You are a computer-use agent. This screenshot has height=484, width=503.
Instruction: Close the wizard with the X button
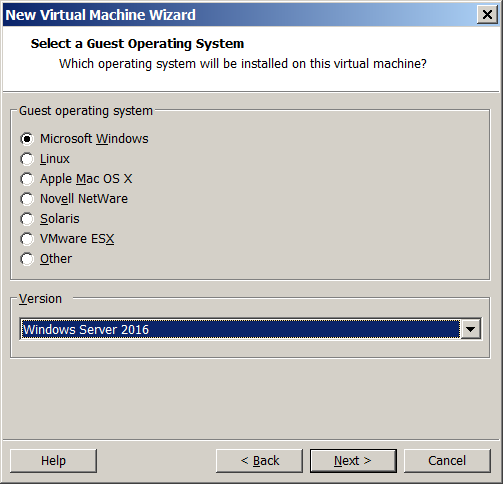click(487, 15)
